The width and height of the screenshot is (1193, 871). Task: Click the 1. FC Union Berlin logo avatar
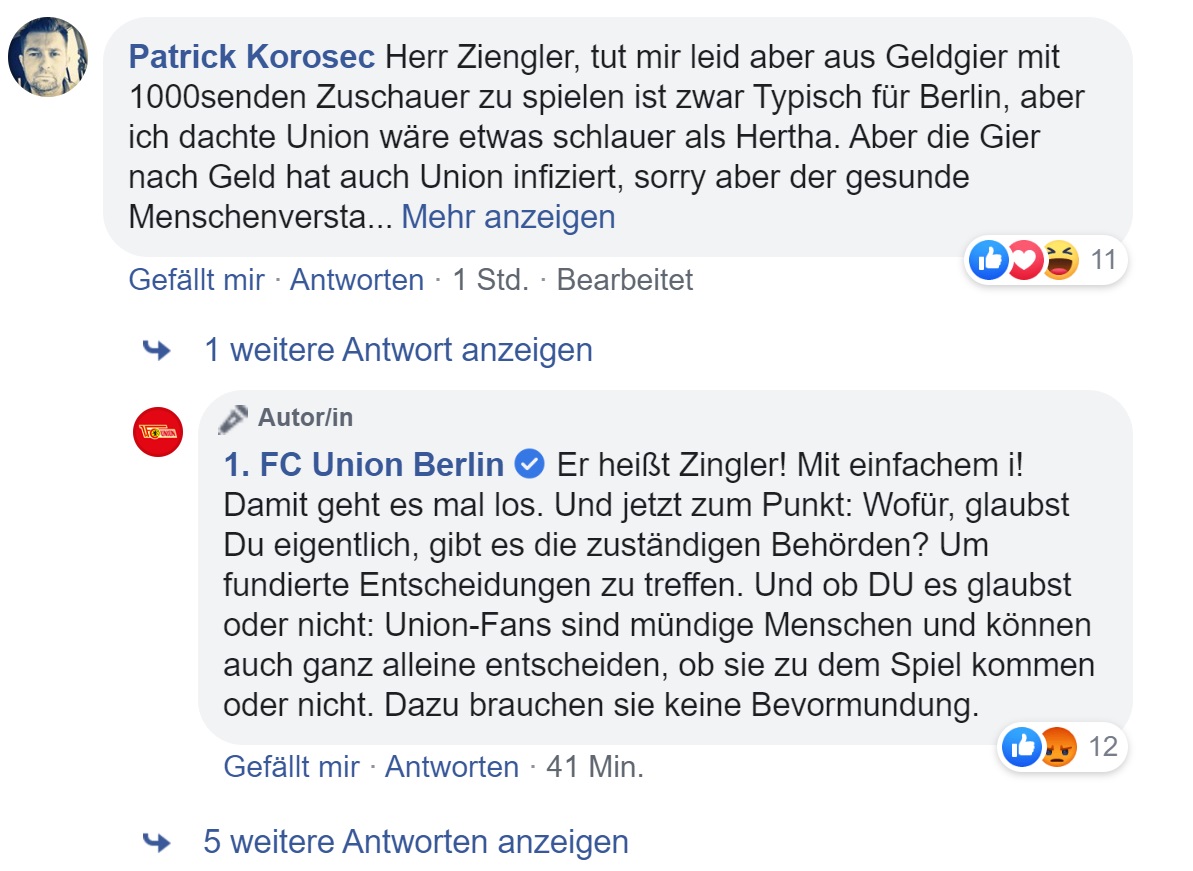click(x=158, y=432)
